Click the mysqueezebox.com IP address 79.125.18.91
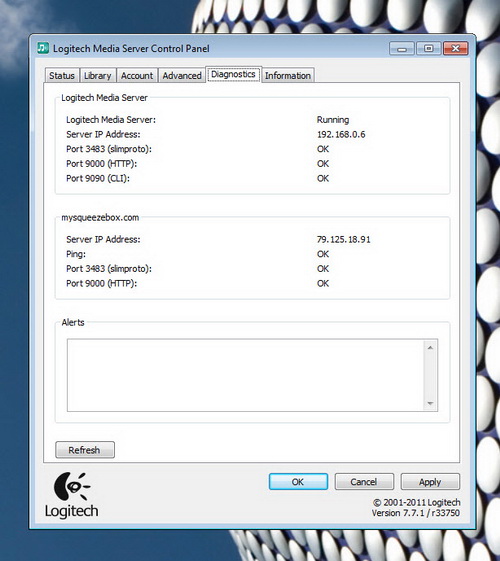This screenshot has height=561, width=500. (344, 239)
